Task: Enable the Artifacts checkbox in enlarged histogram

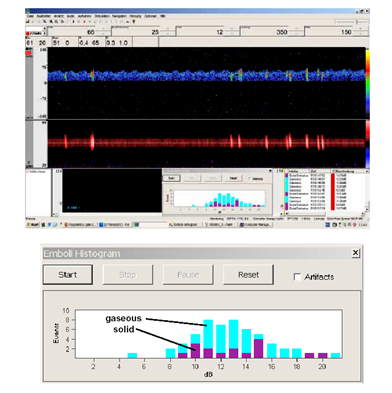Action: tap(297, 277)
